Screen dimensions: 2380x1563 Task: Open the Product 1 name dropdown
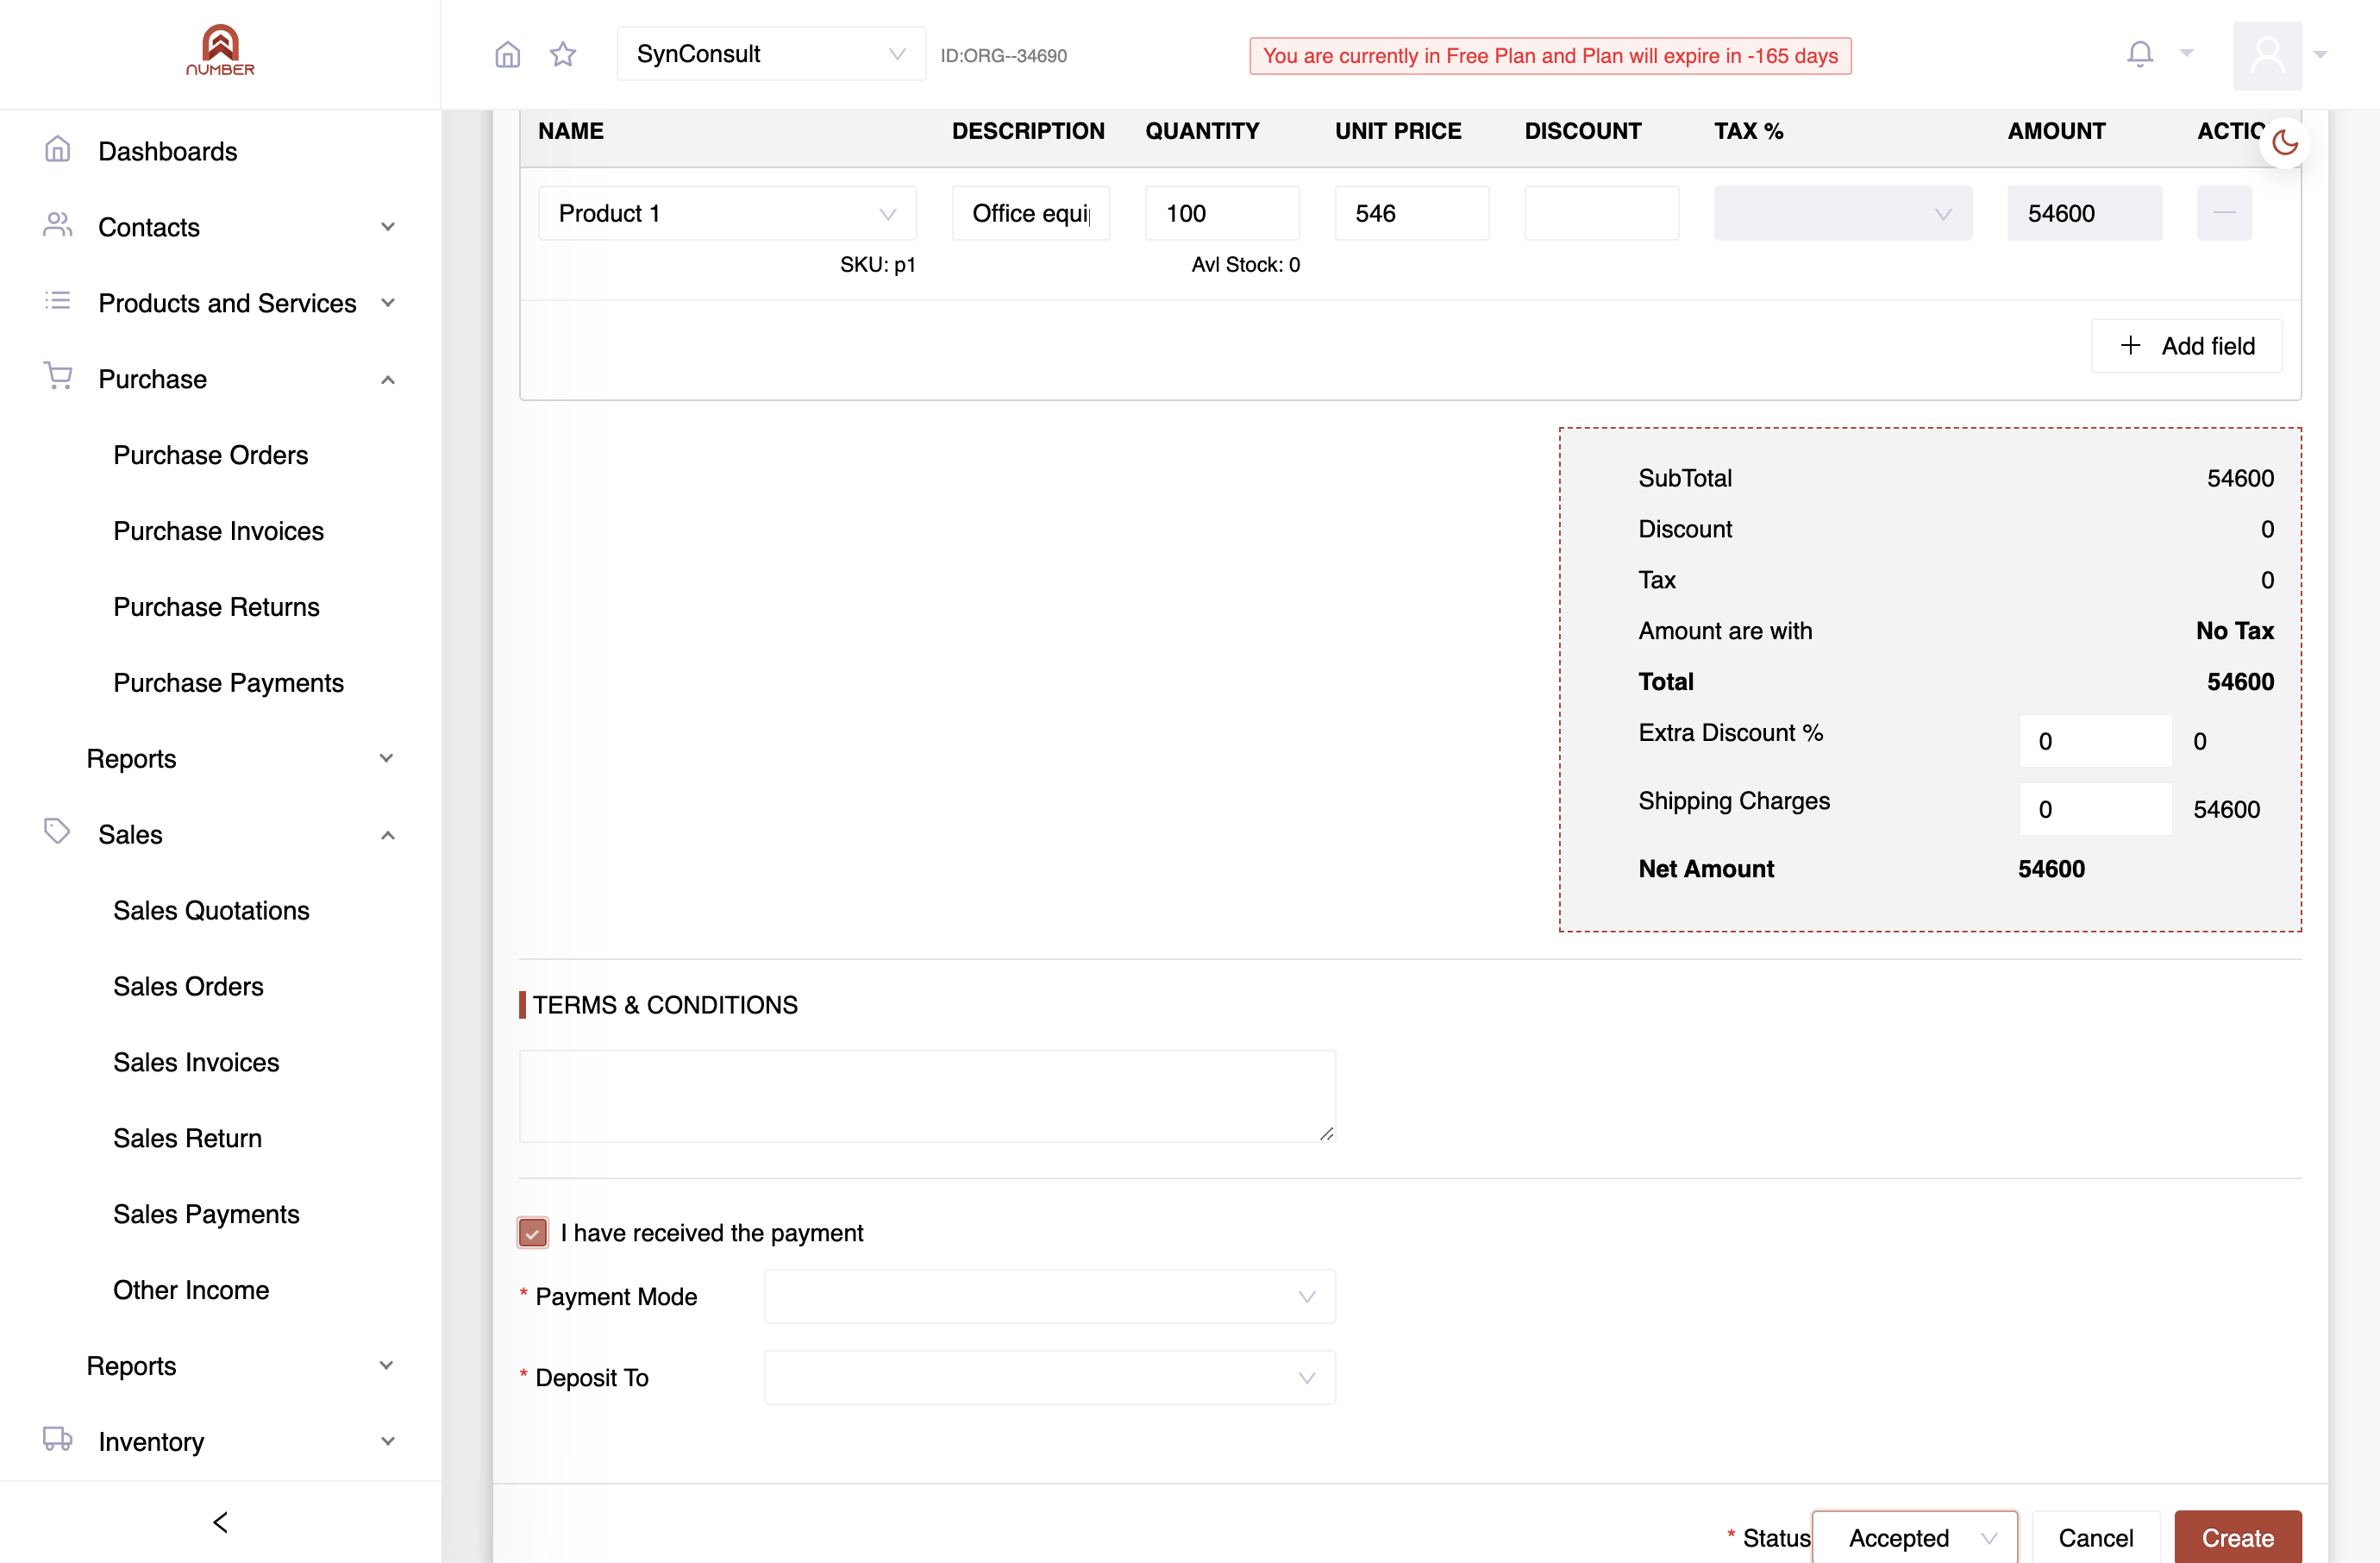727,213
